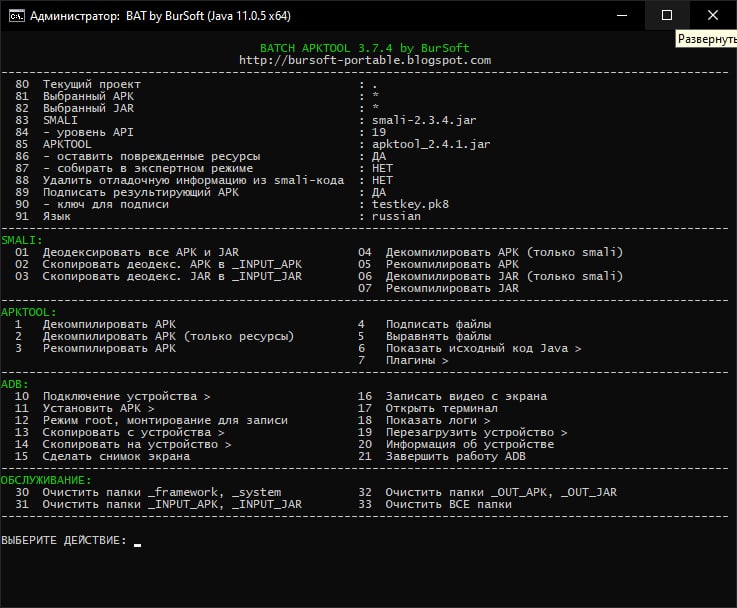Image resolution: width=737 pixels, height=608 pixels.
Task: Click item 03 'Скопировать деодекс. JAR в _INPUT_JAR'
Action: pyautogui.click(x=158, y=276)
